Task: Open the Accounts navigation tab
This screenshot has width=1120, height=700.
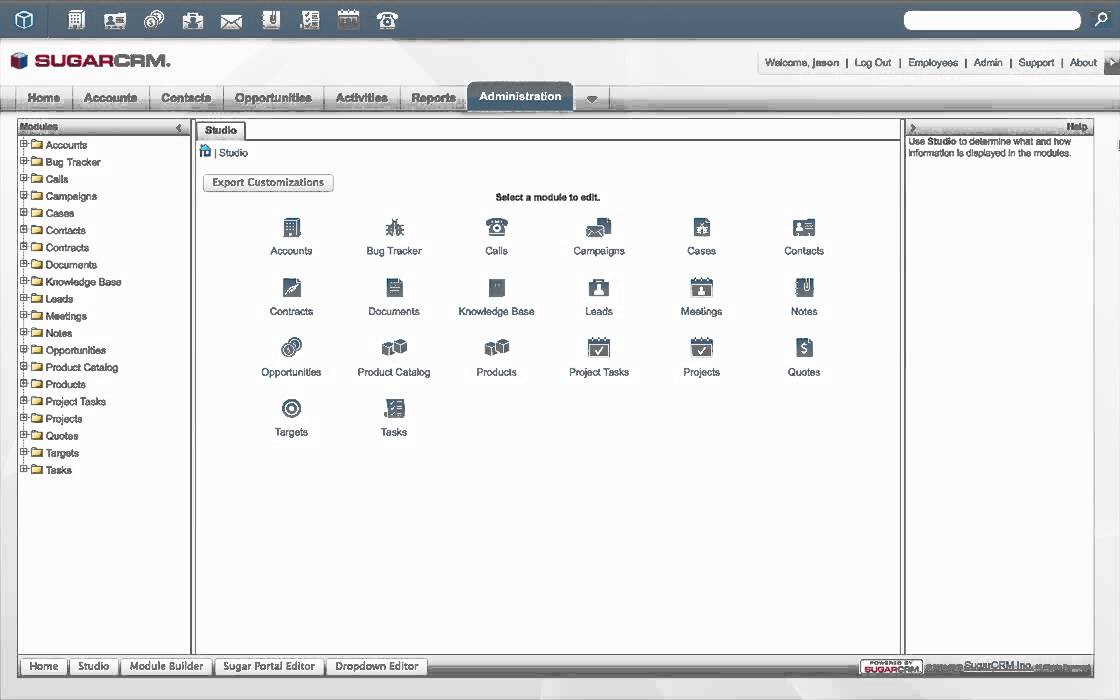Action: pyautogui.click(x=110, y=98)
